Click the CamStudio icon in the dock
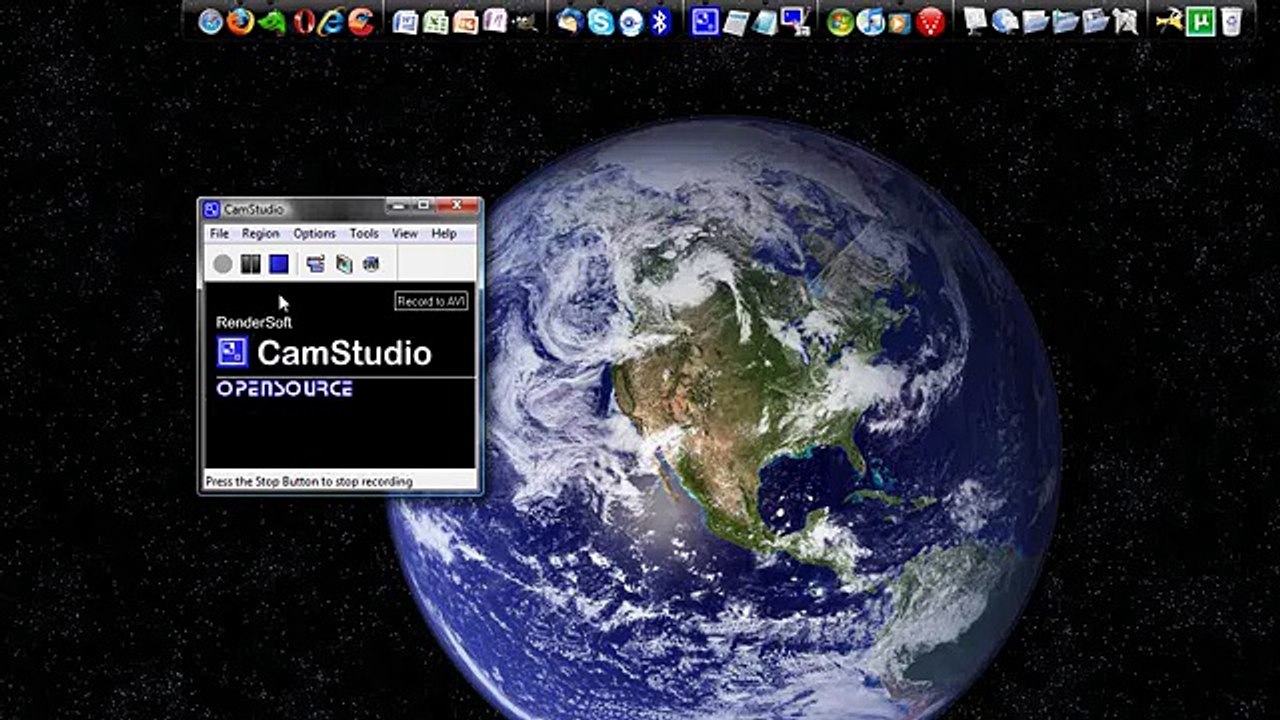1280x720 pixels. click(705, 21)
